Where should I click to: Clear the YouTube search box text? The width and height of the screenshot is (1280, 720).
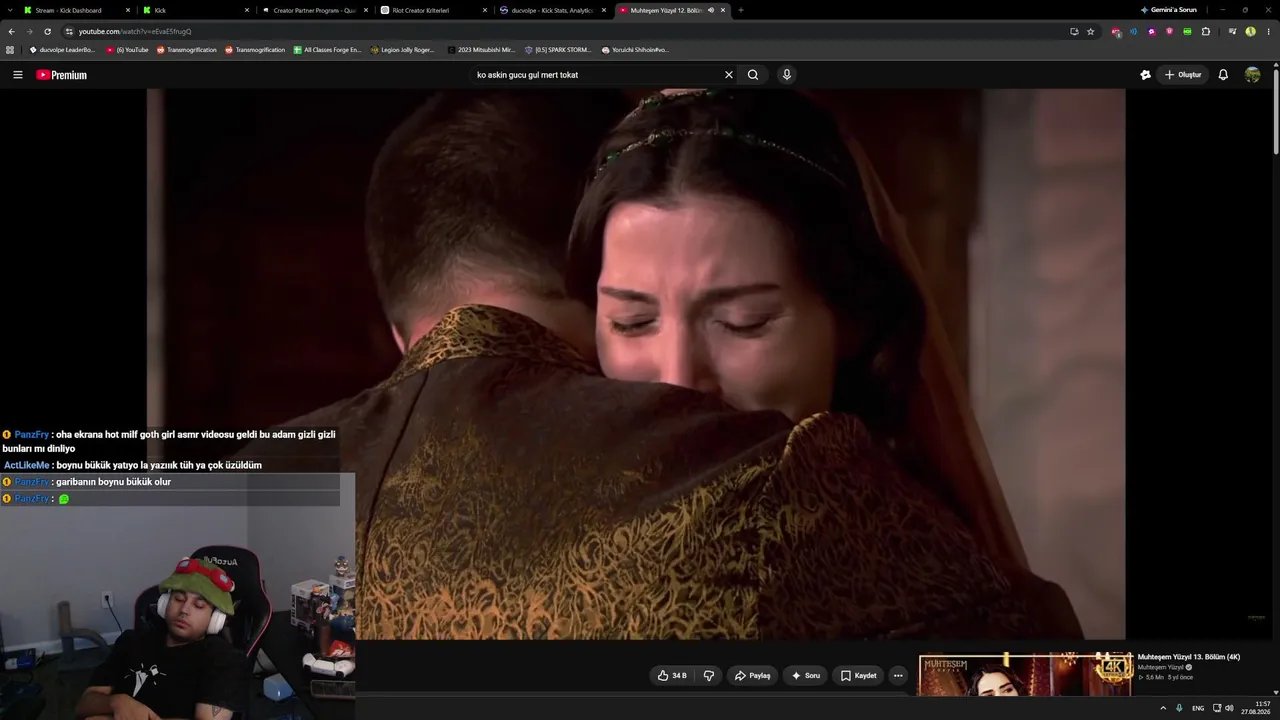point(729,75)
